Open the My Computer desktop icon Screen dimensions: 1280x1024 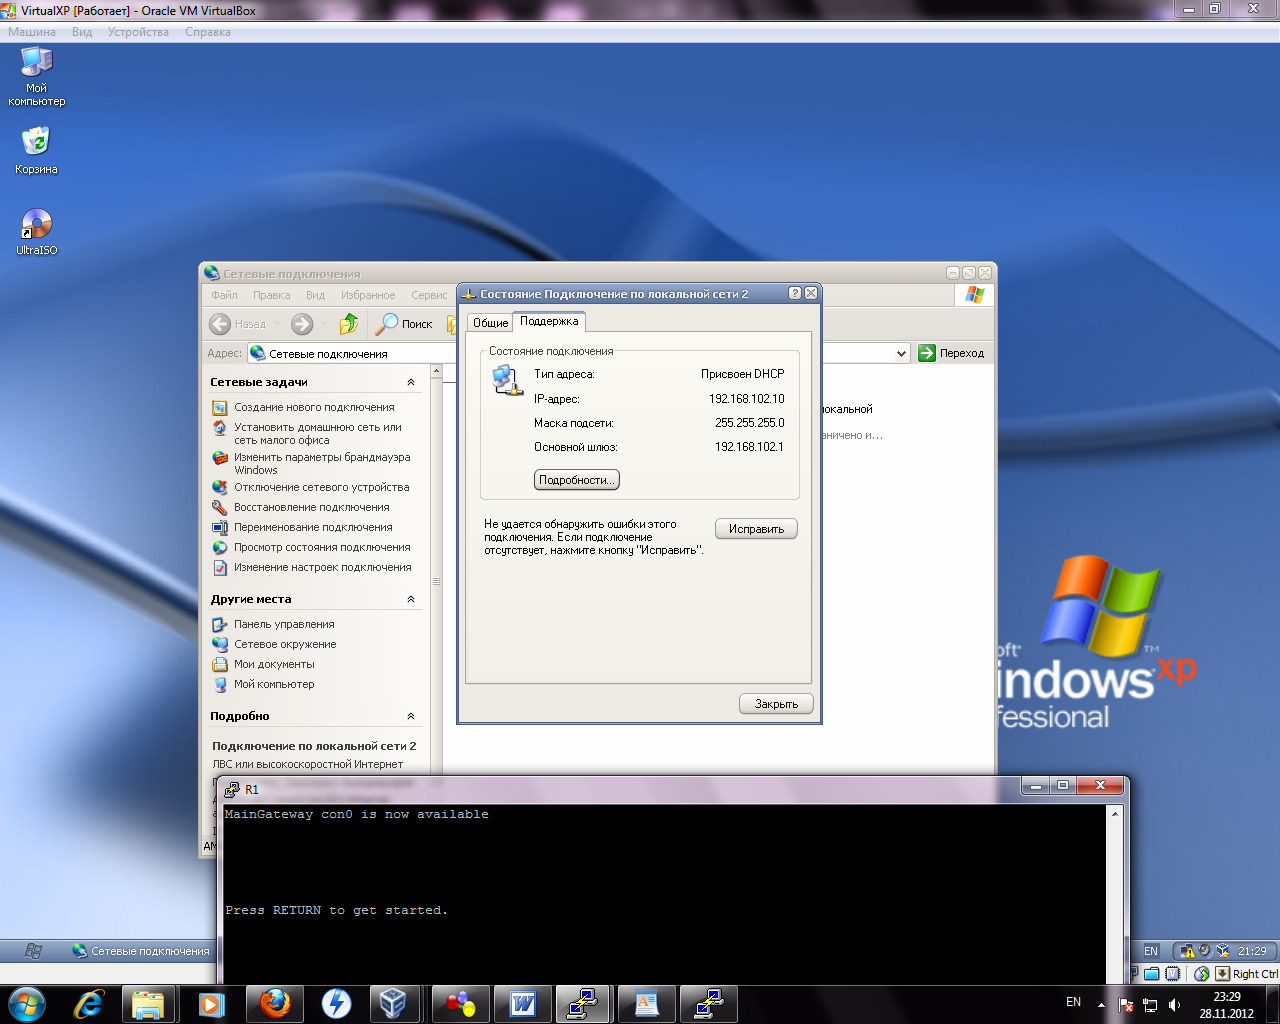(37, 76)
